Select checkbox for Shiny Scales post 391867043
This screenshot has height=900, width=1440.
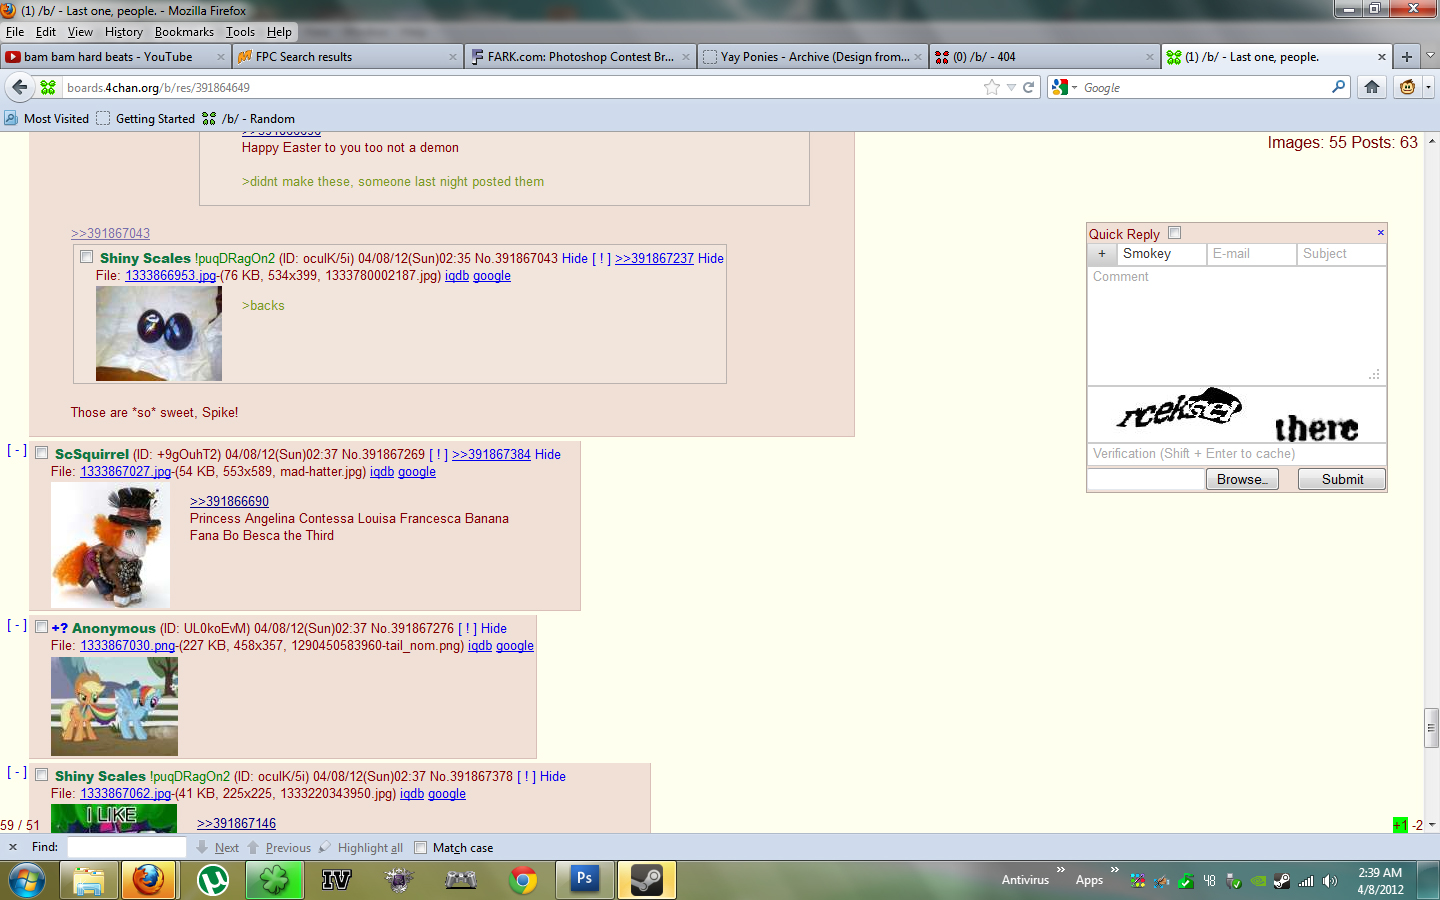pyautogui.click(x=87, y=257)
